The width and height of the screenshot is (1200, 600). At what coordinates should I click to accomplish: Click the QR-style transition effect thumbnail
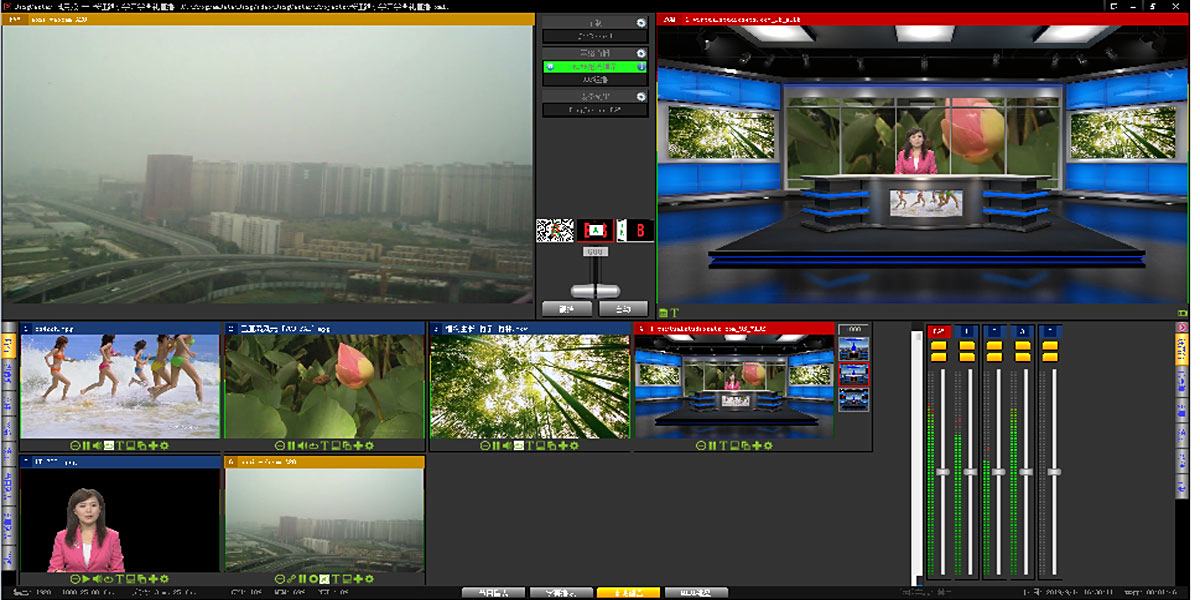554,231
